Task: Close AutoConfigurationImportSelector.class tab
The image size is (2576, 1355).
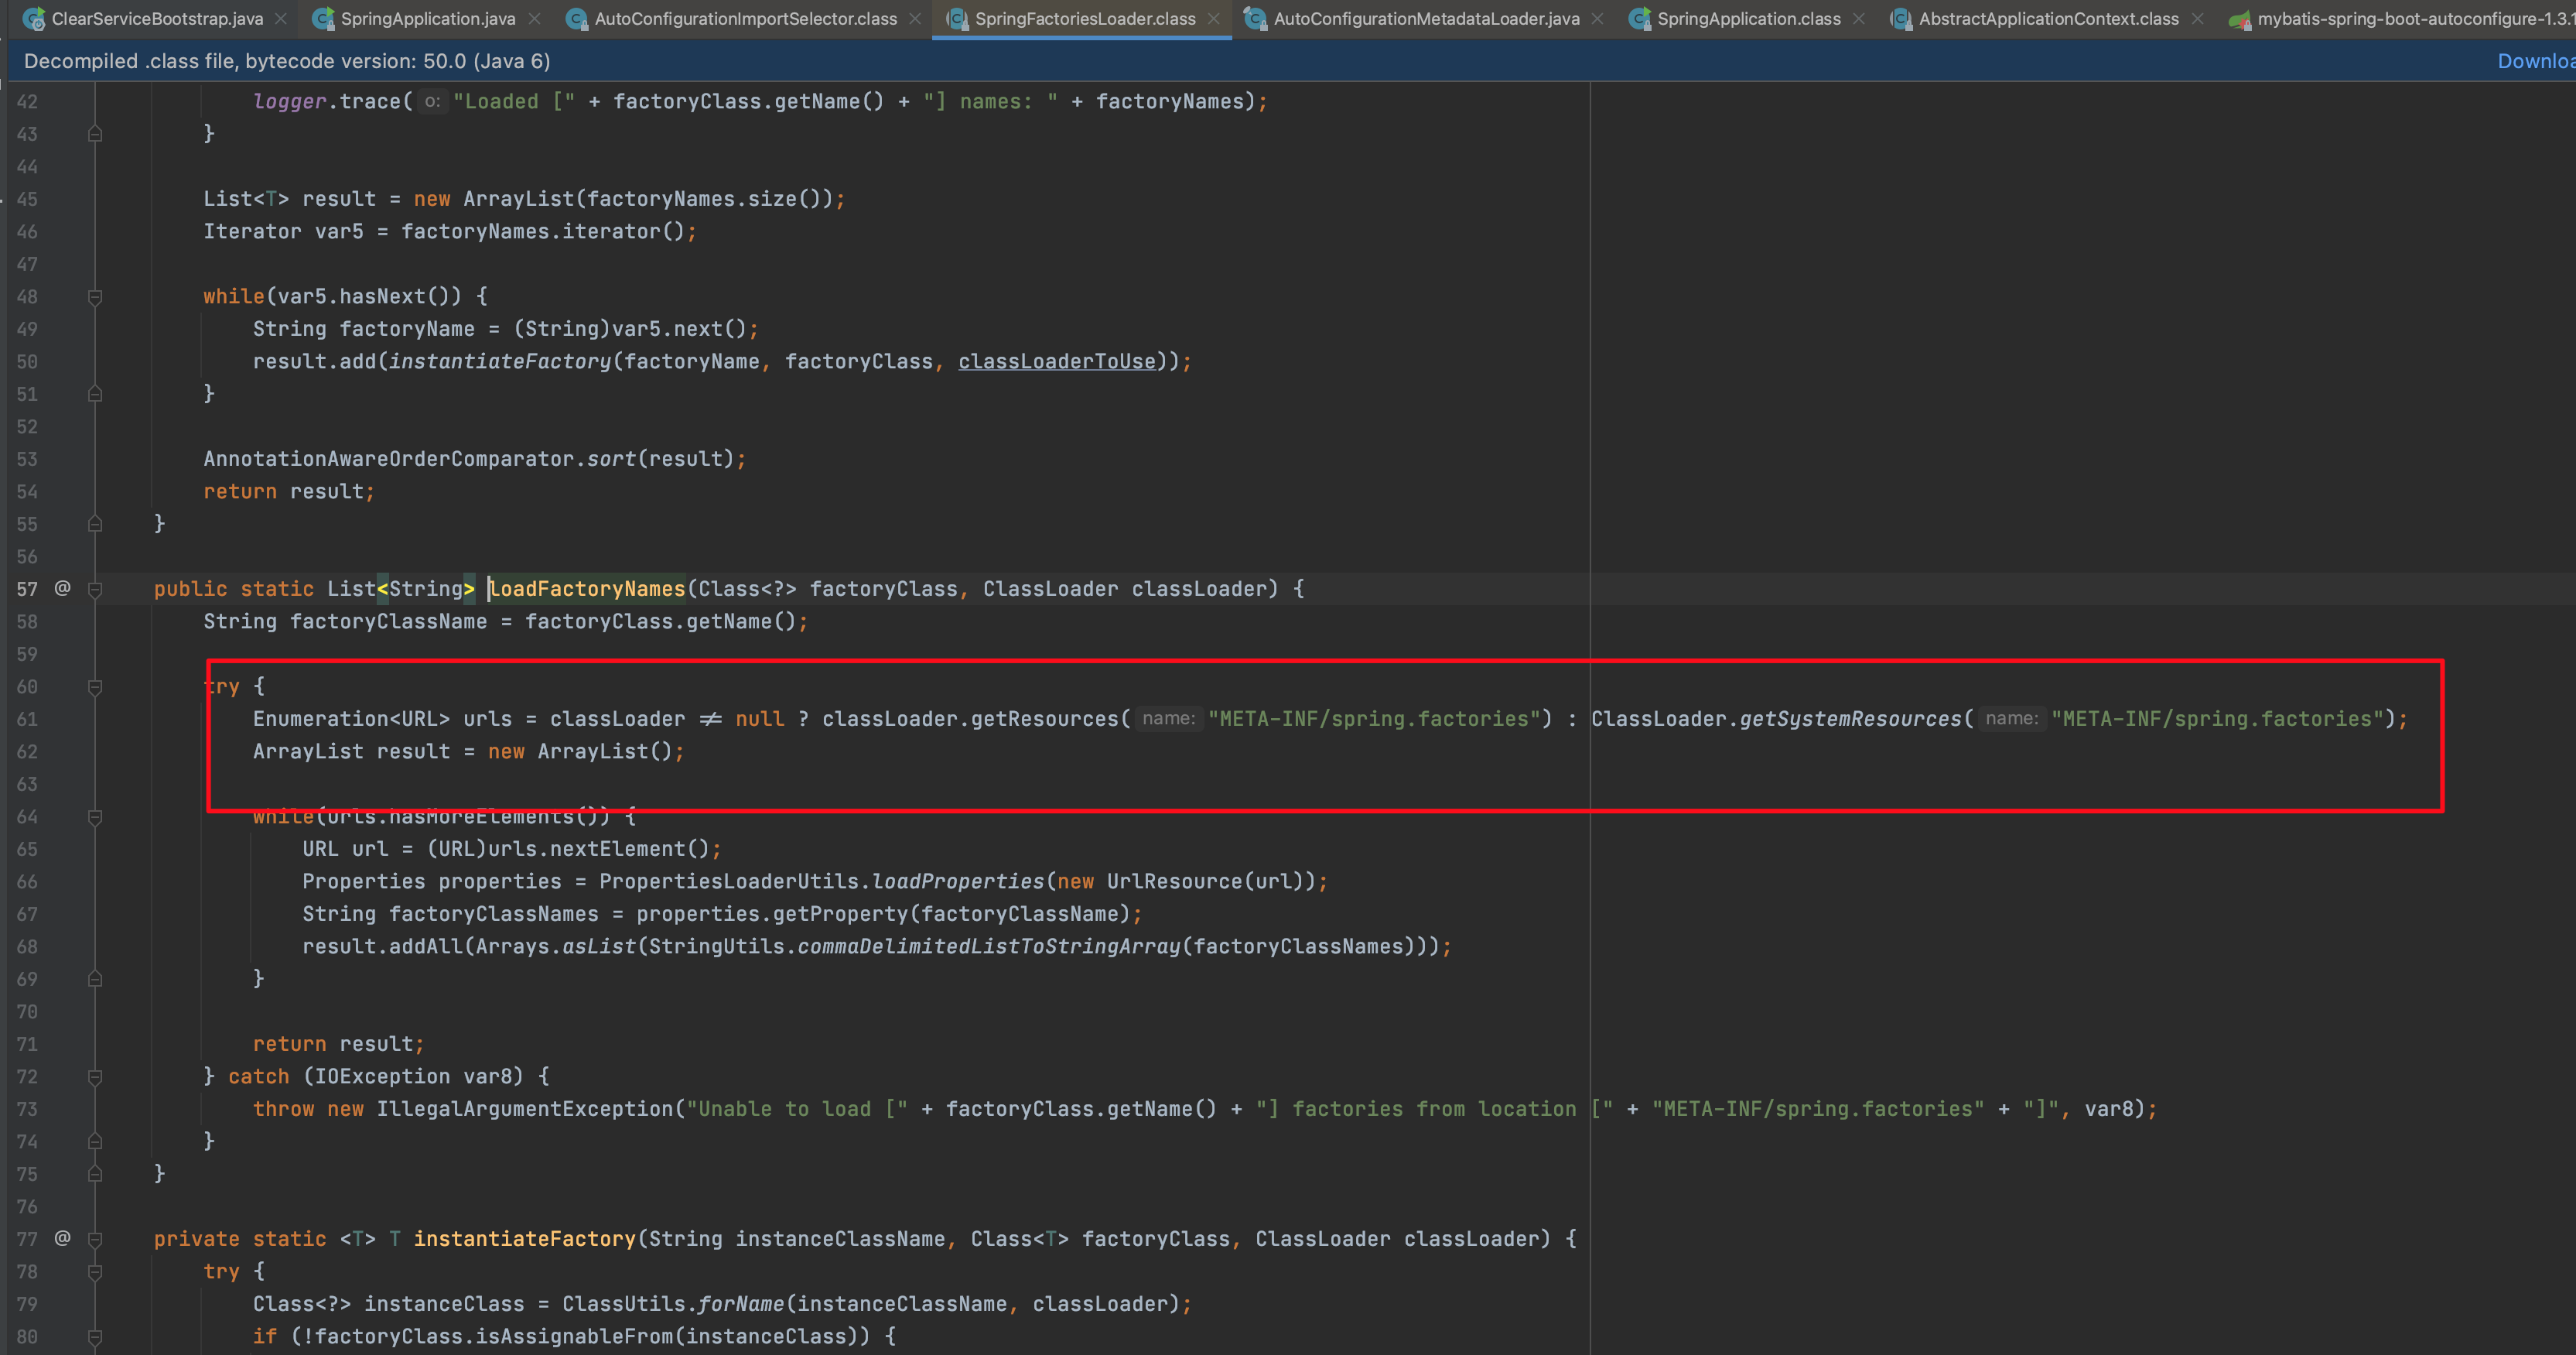Action: (915, 18)
